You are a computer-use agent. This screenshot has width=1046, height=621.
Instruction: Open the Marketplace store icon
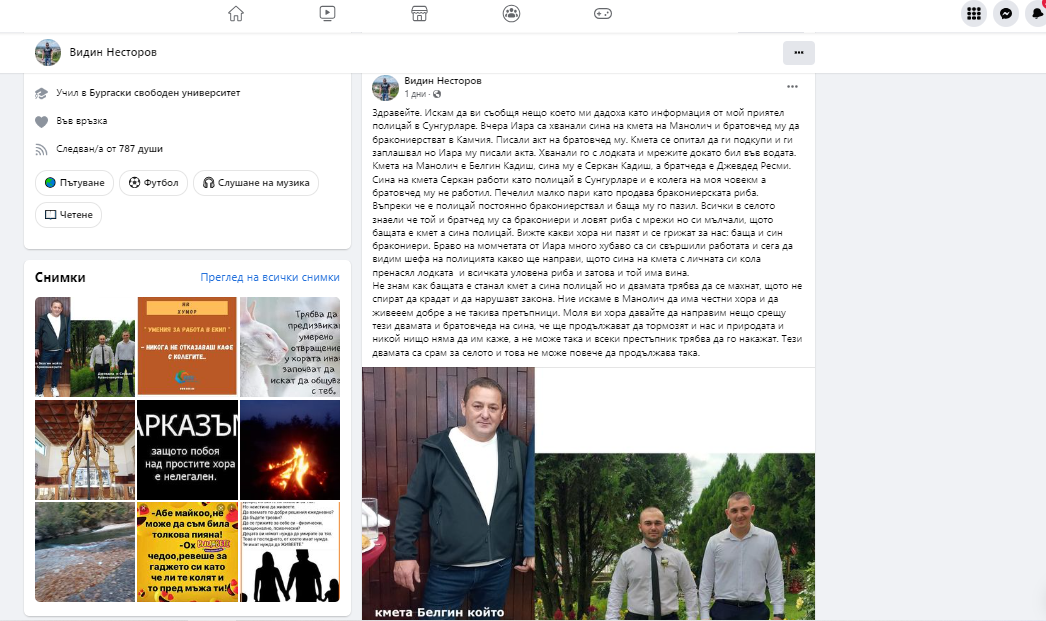click(x=419, y=13)
